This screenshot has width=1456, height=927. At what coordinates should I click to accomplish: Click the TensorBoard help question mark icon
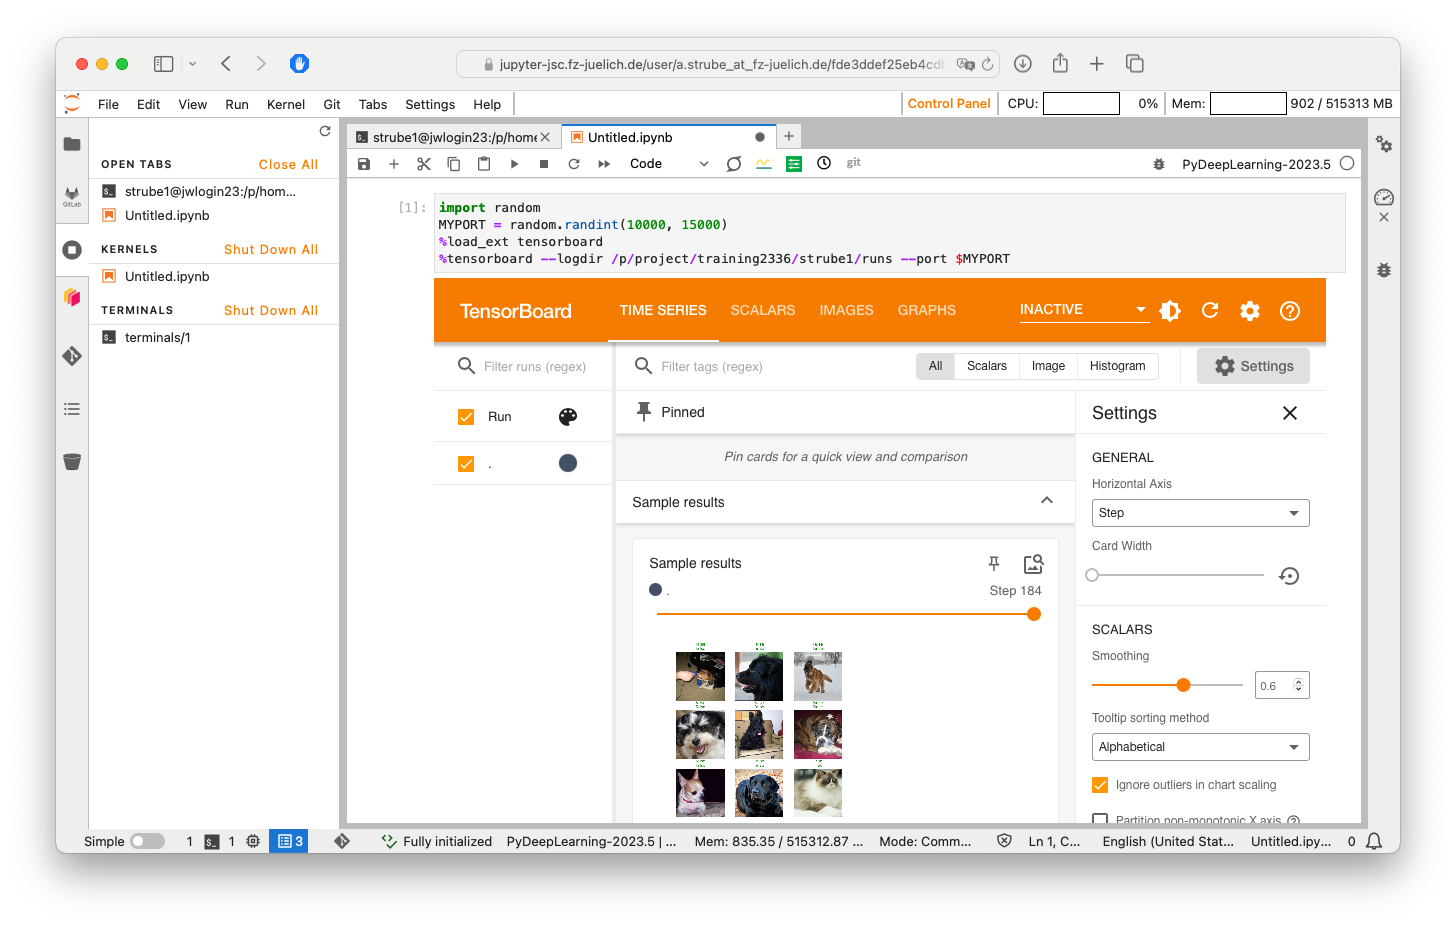(1290, 311)
